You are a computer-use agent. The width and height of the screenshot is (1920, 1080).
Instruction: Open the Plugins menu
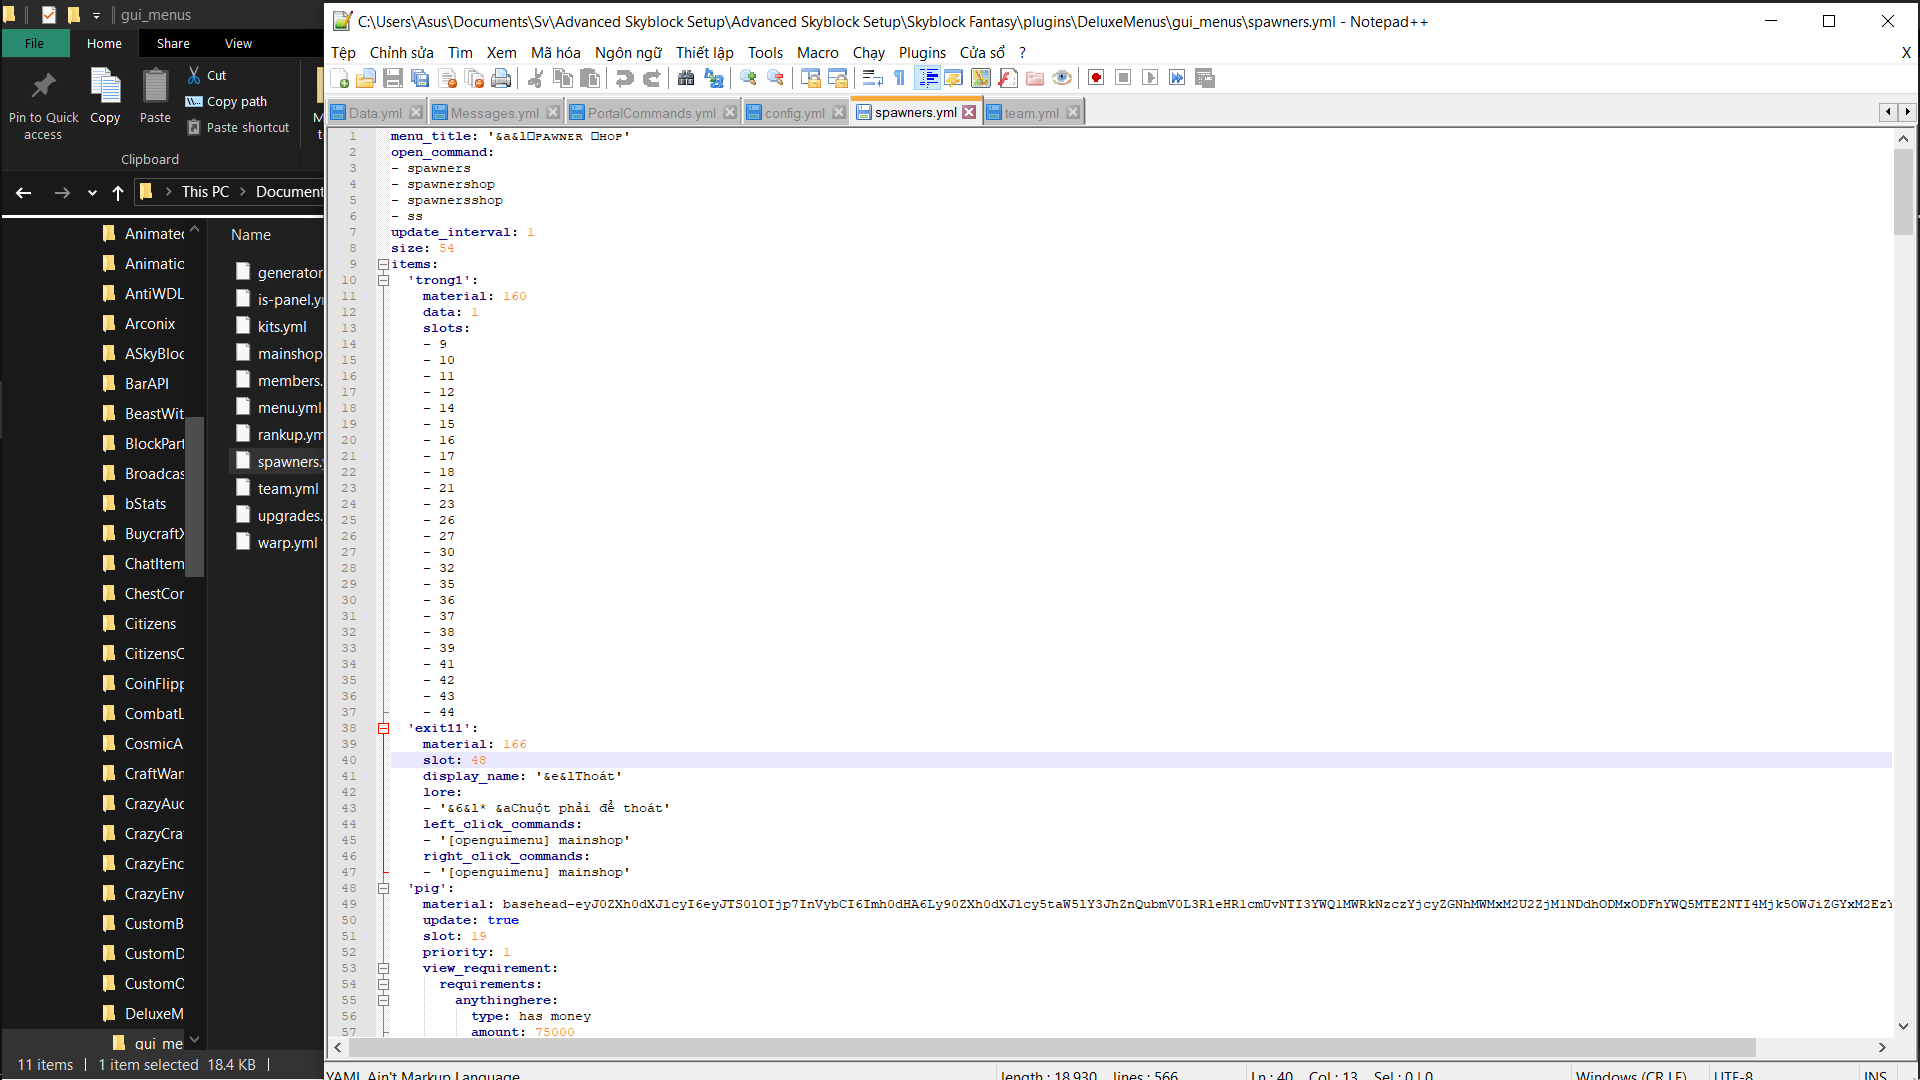(x=921, y=53)
